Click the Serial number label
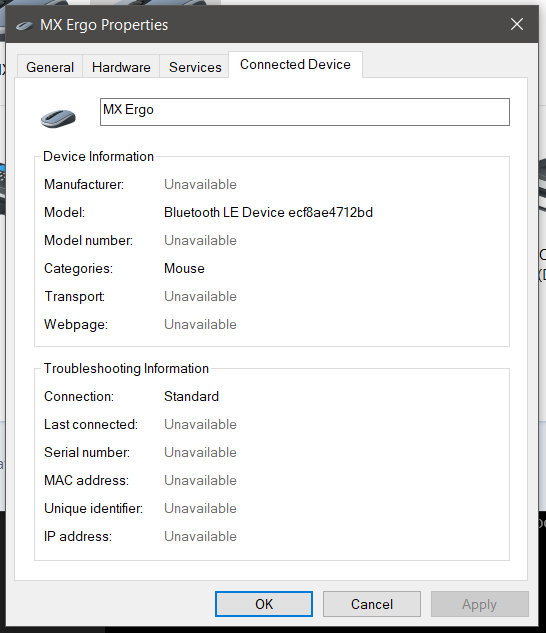 click(87, 453)
